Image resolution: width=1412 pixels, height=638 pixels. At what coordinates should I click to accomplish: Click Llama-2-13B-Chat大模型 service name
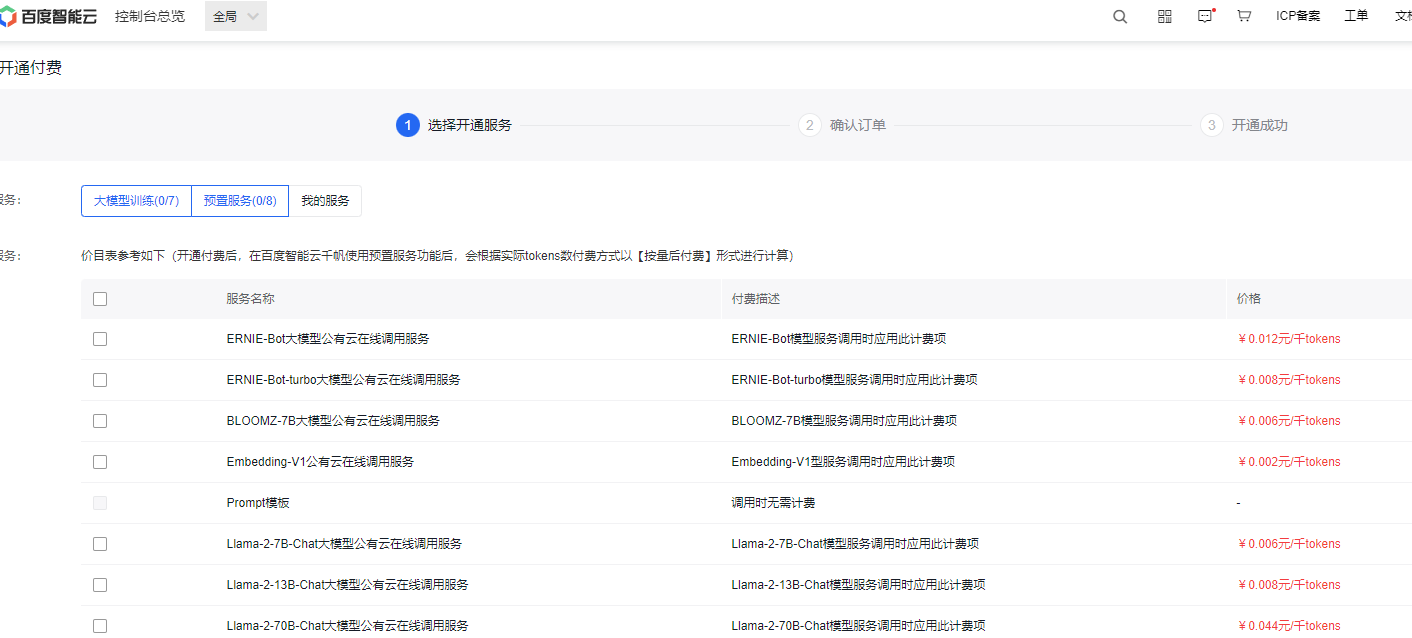348,585
